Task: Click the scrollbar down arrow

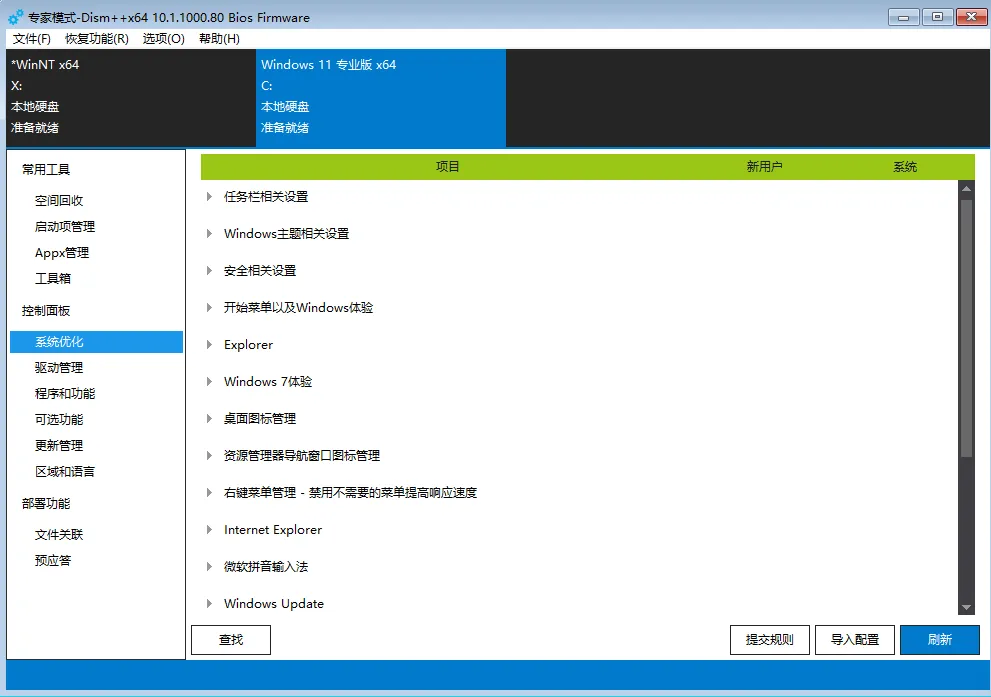Action: [x=964, y=607]
